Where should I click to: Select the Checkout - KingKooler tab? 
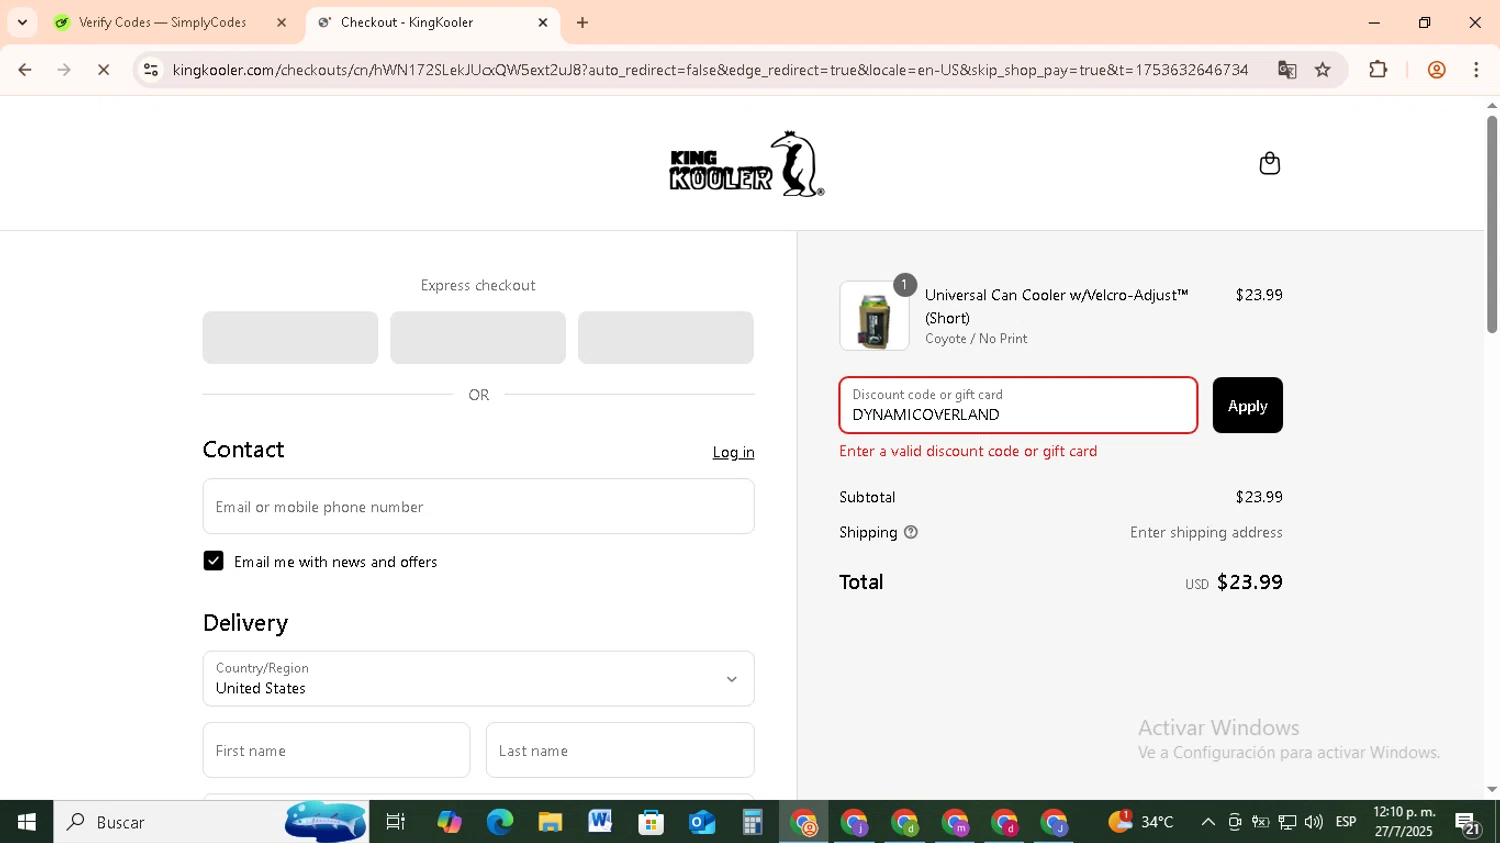[x=431, y=22]
